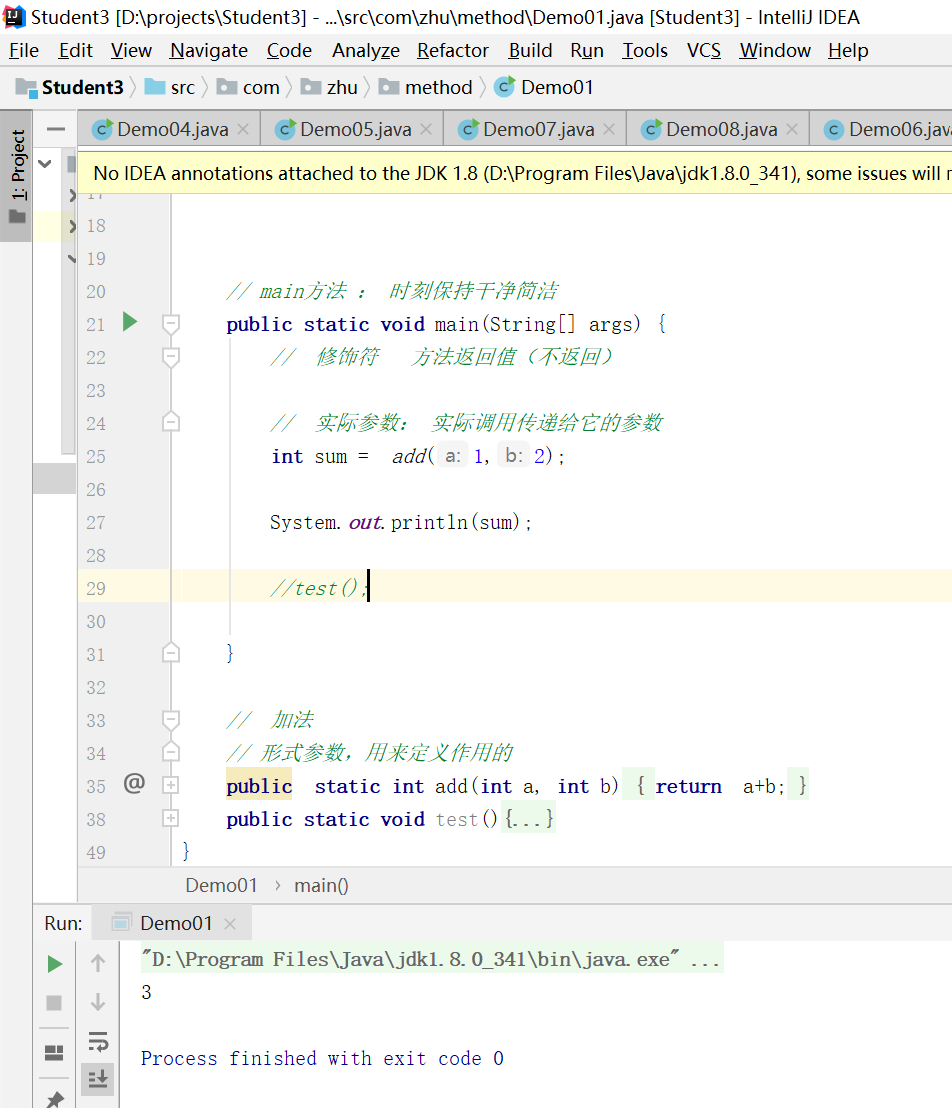
Task: Close the Demo08.java tab
Action: [792, 129]
